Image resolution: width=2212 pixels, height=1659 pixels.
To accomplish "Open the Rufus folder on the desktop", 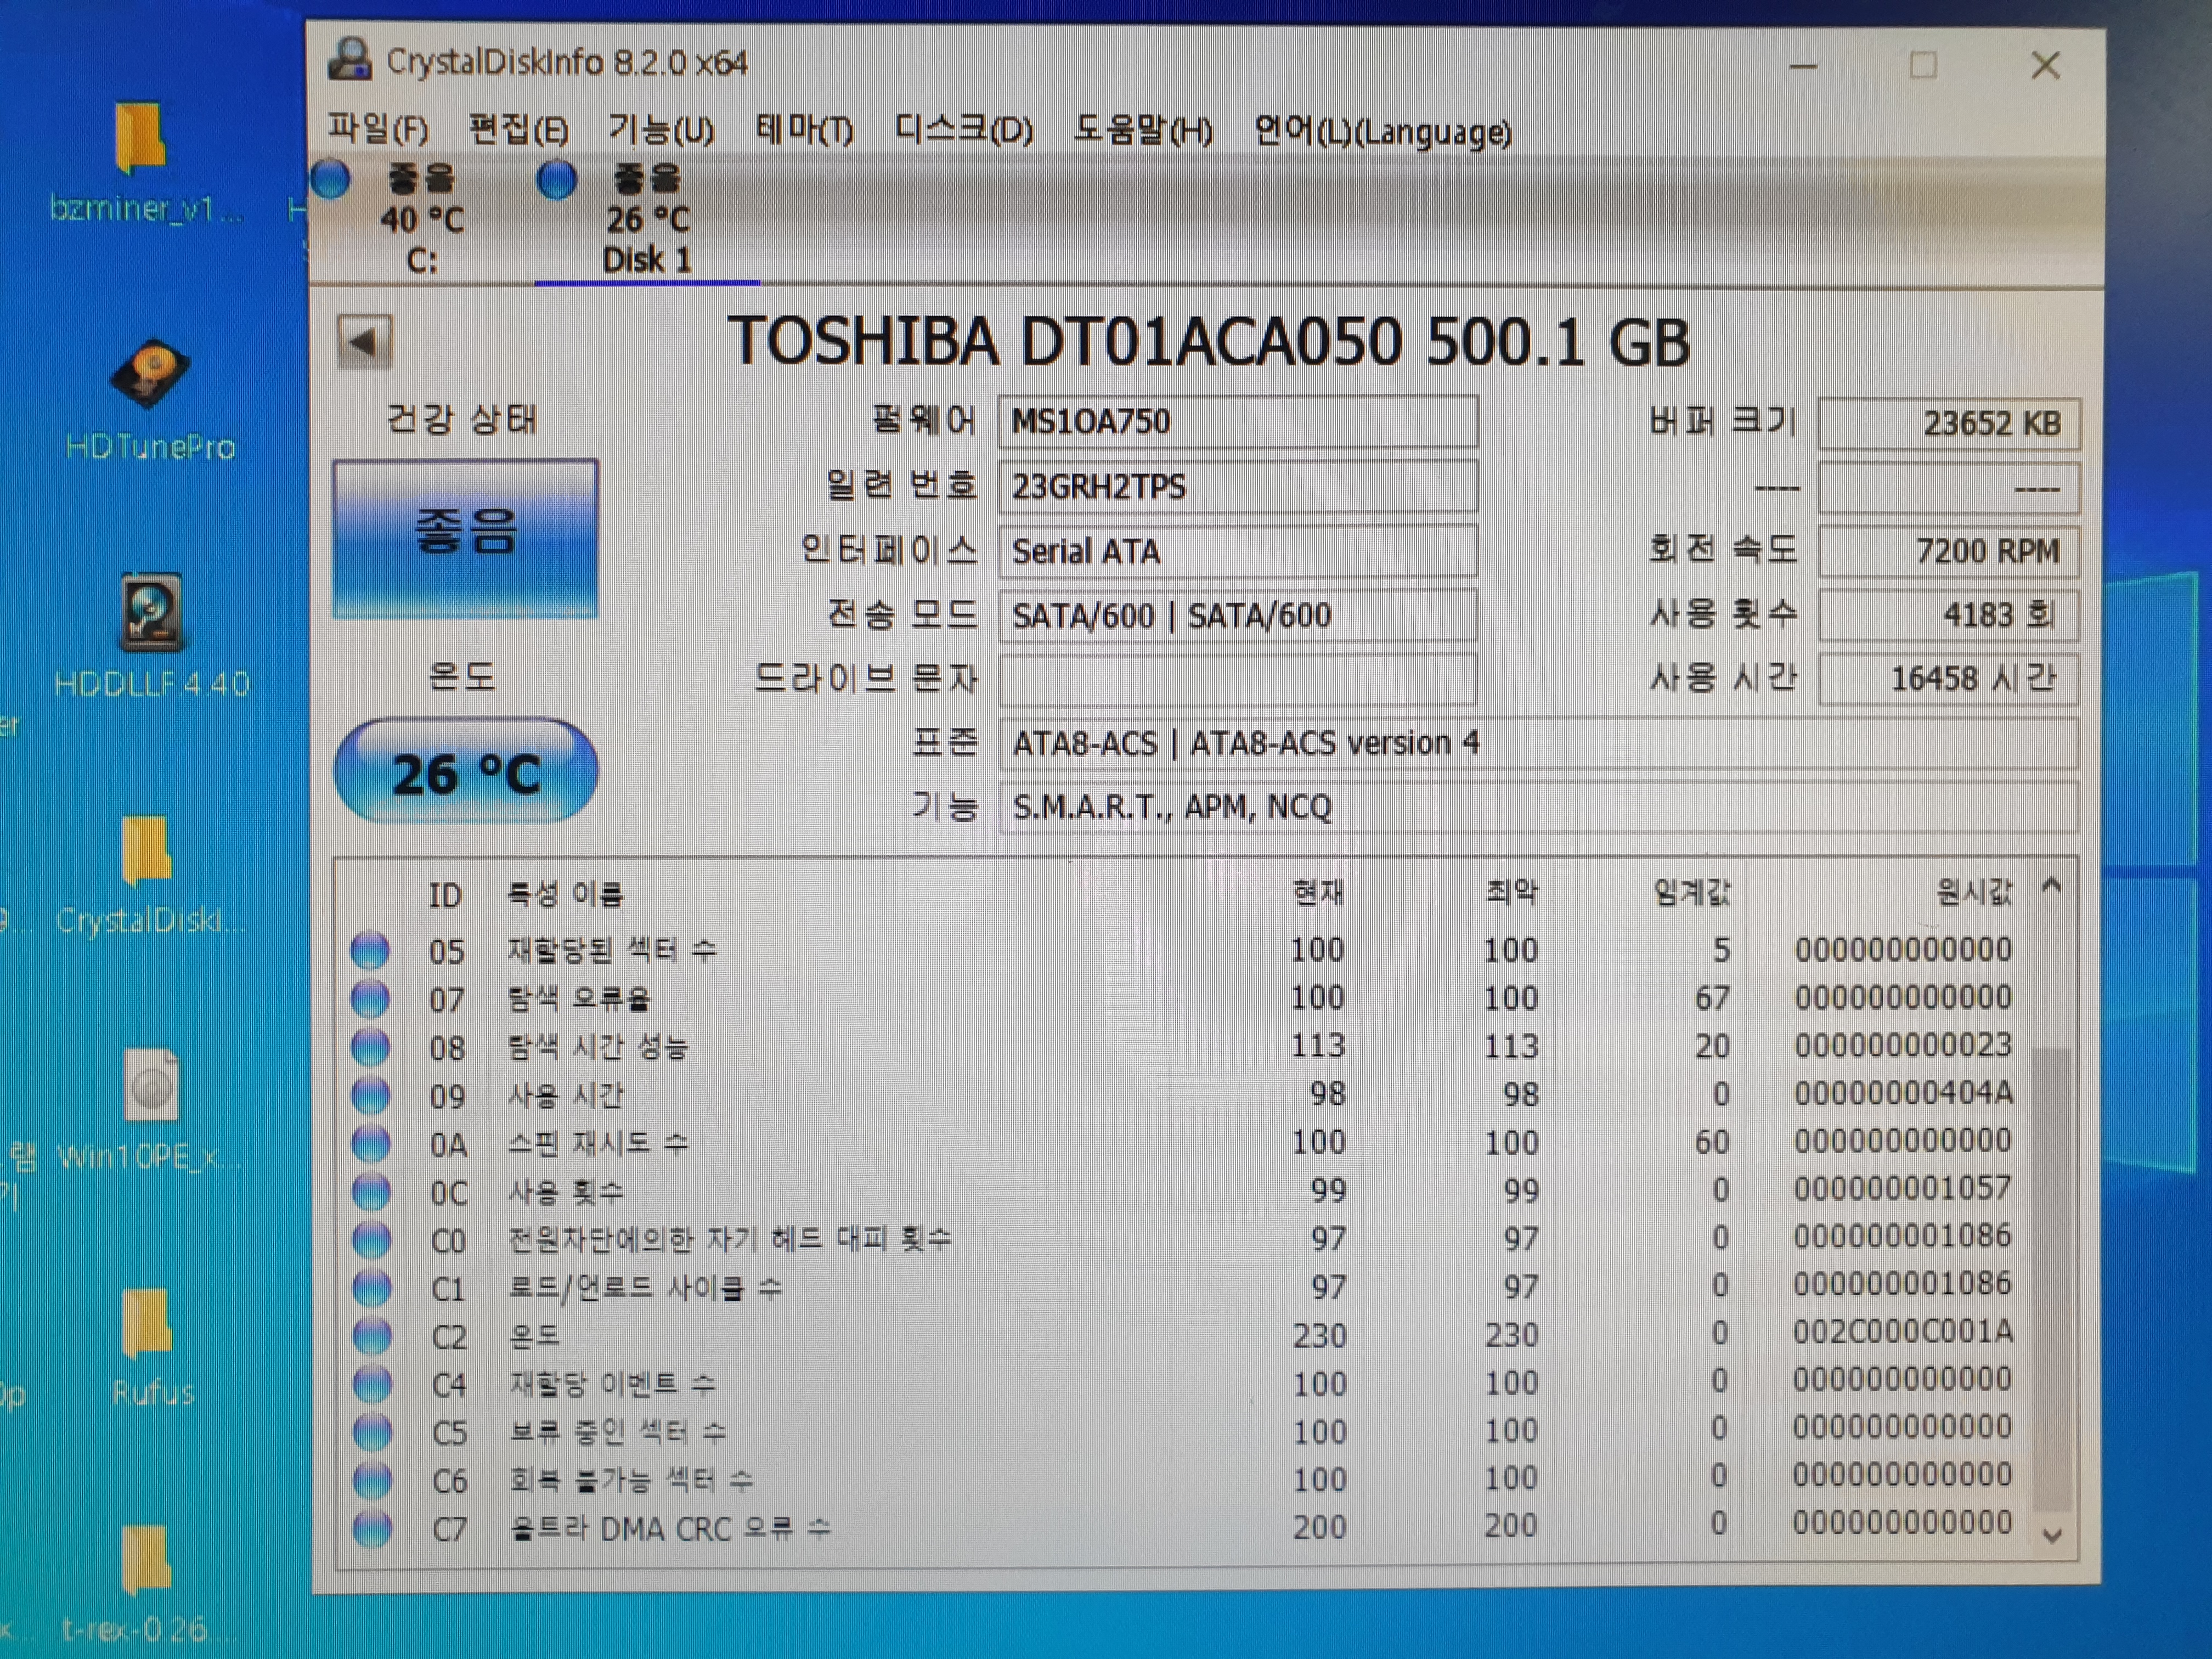I will (151, 1348).
